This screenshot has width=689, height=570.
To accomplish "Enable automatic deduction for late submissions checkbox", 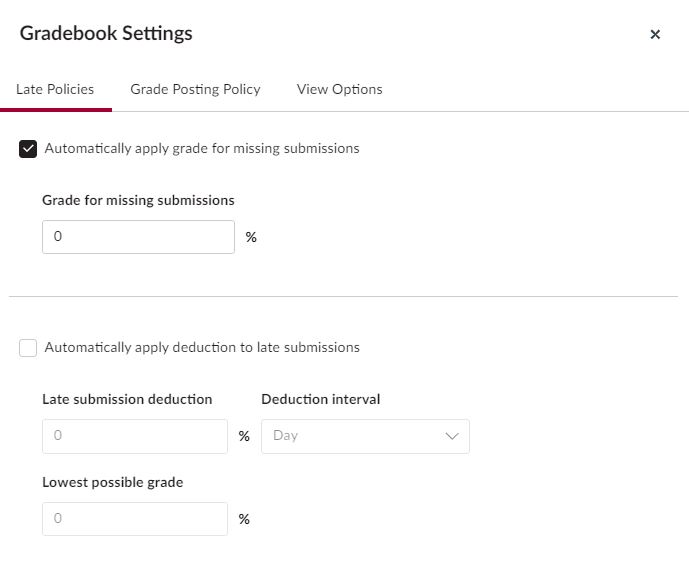I will pyautogui.click(x=28, y=348).
